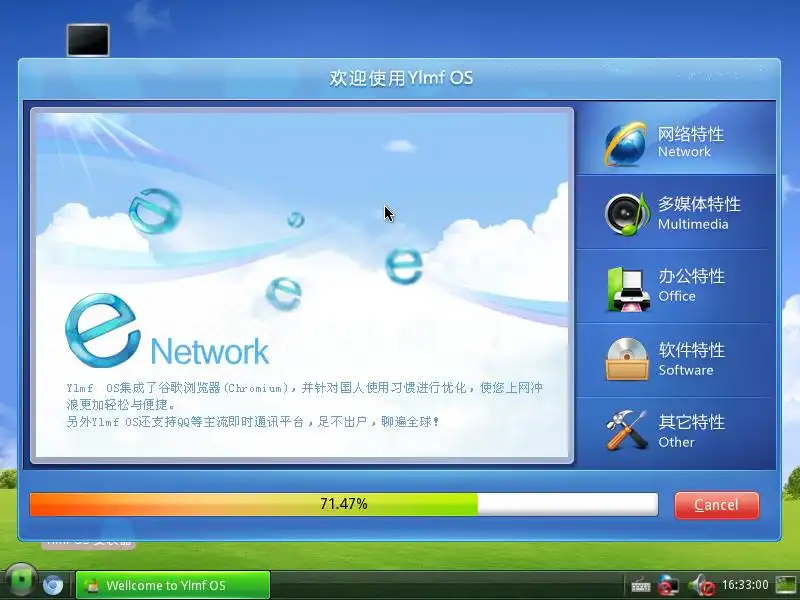Open the Office features tab
This screenshot has width=800, height=600.
point(676,286)
